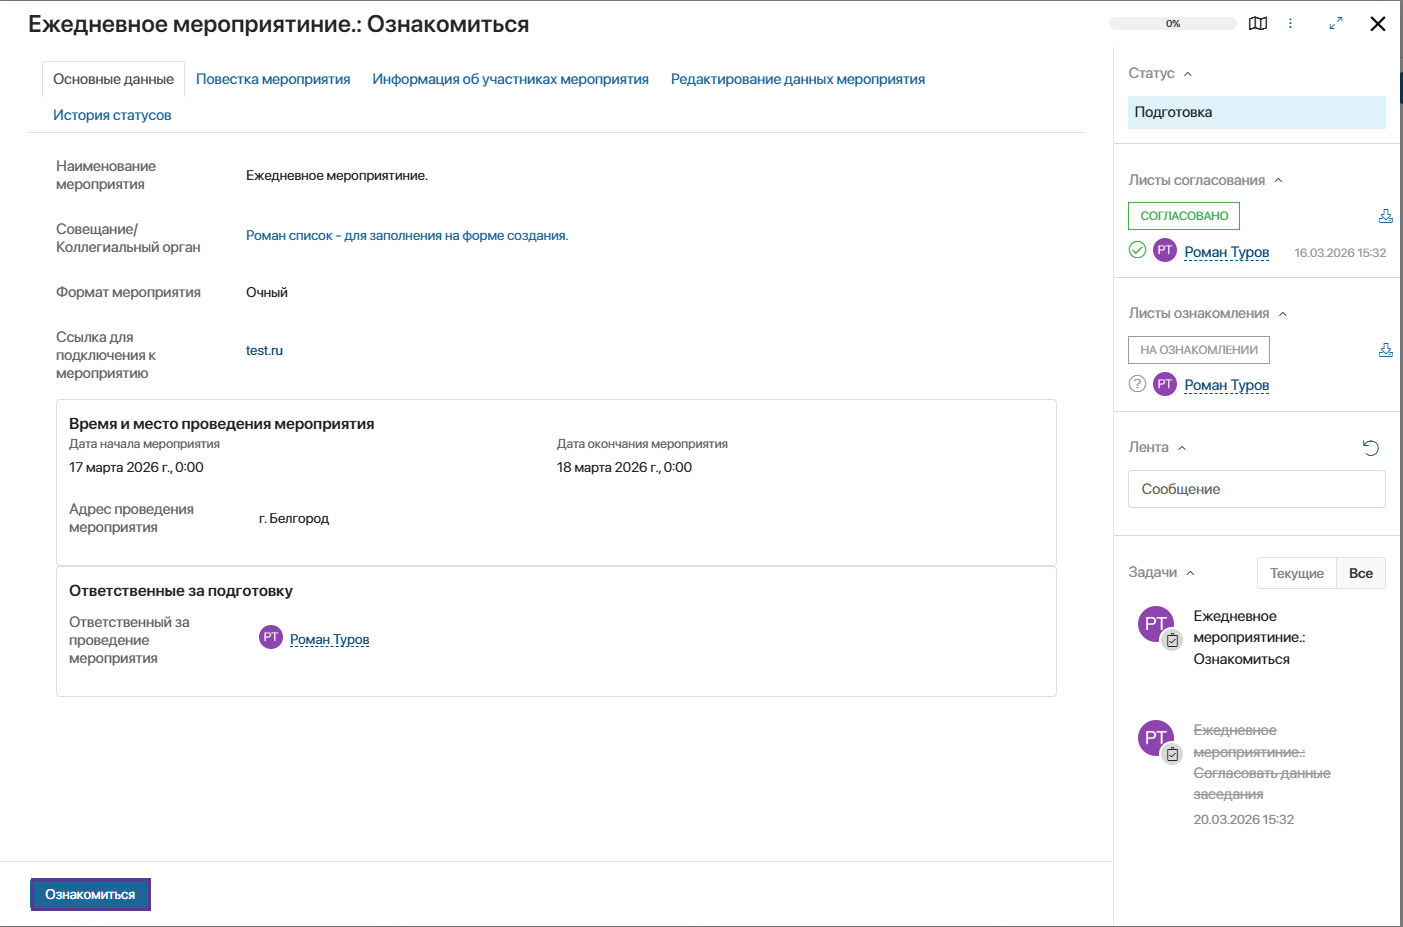This screenshot has width=1403, height=927.
Task: Open the test.ru connection link
Action: click(264, 350)
